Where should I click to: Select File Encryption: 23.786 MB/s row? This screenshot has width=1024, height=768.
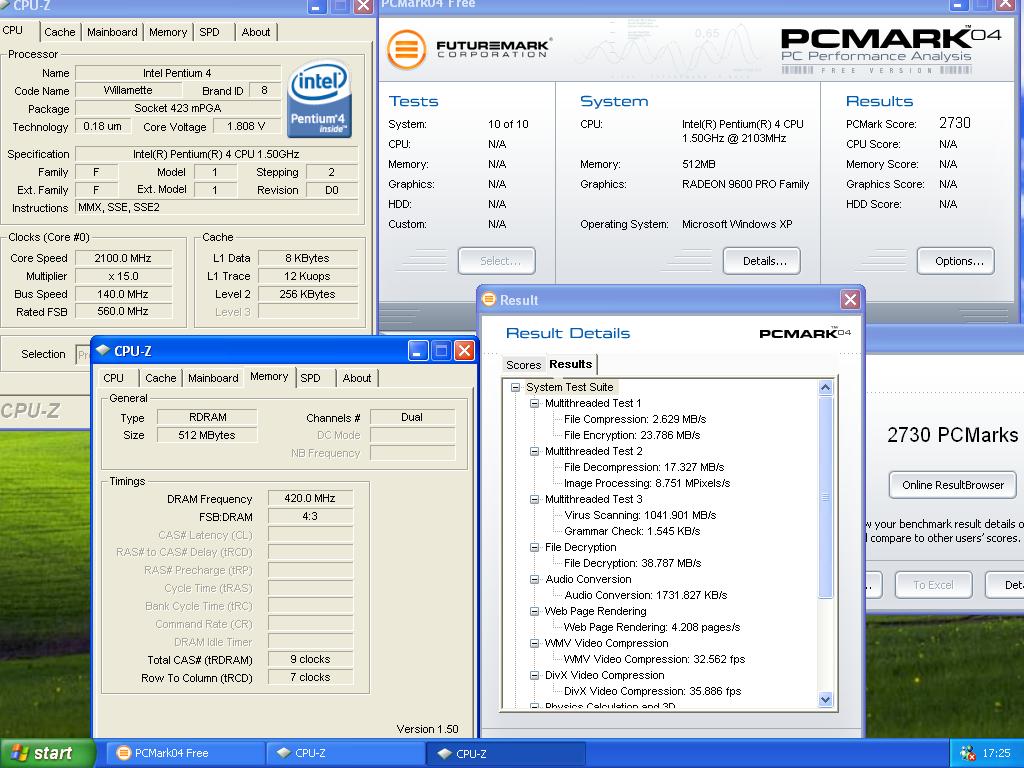click(632, 435)
